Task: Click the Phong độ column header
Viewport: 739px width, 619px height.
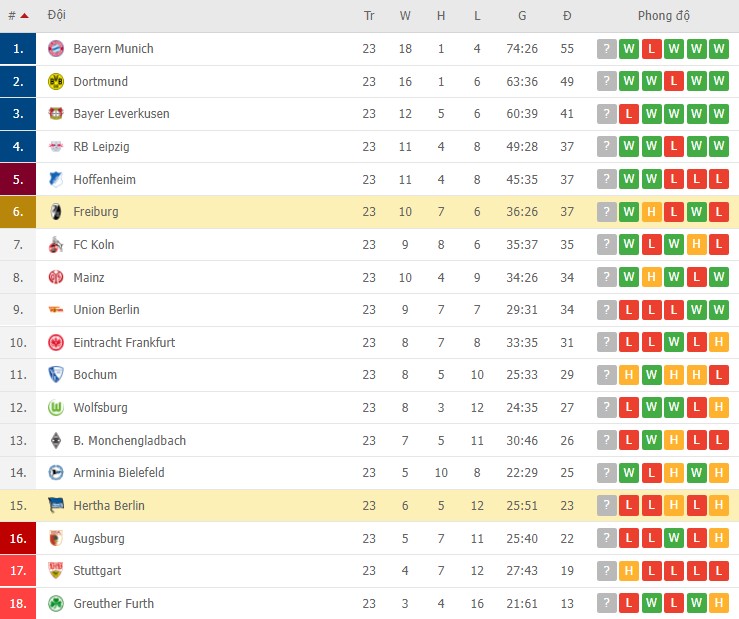Action: tap(664, 16)
